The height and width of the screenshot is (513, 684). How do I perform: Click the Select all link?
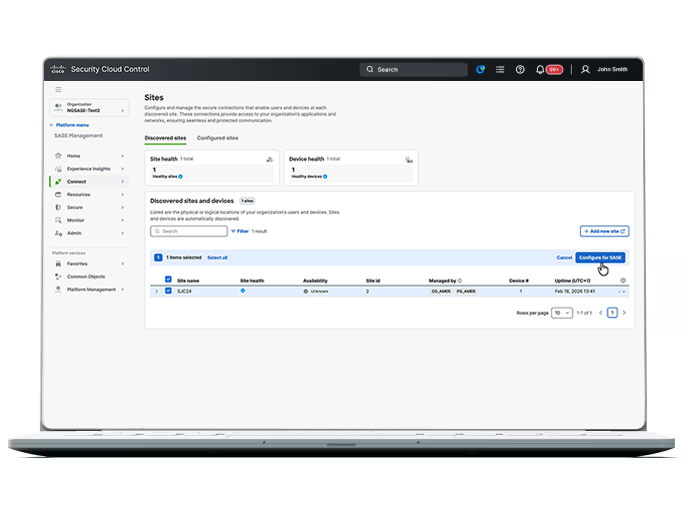[x=217, y=258]
